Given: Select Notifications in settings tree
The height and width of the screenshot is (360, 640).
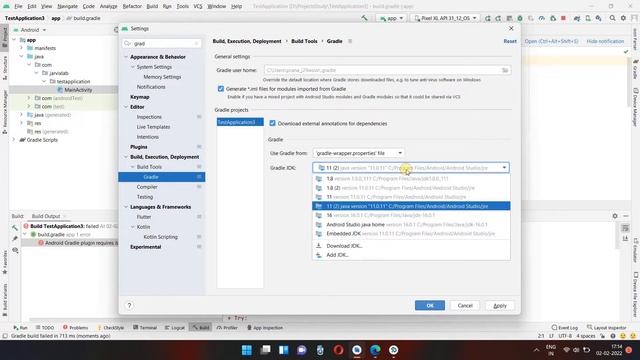Looking at the screenshot, I should (x=151, y=87).
